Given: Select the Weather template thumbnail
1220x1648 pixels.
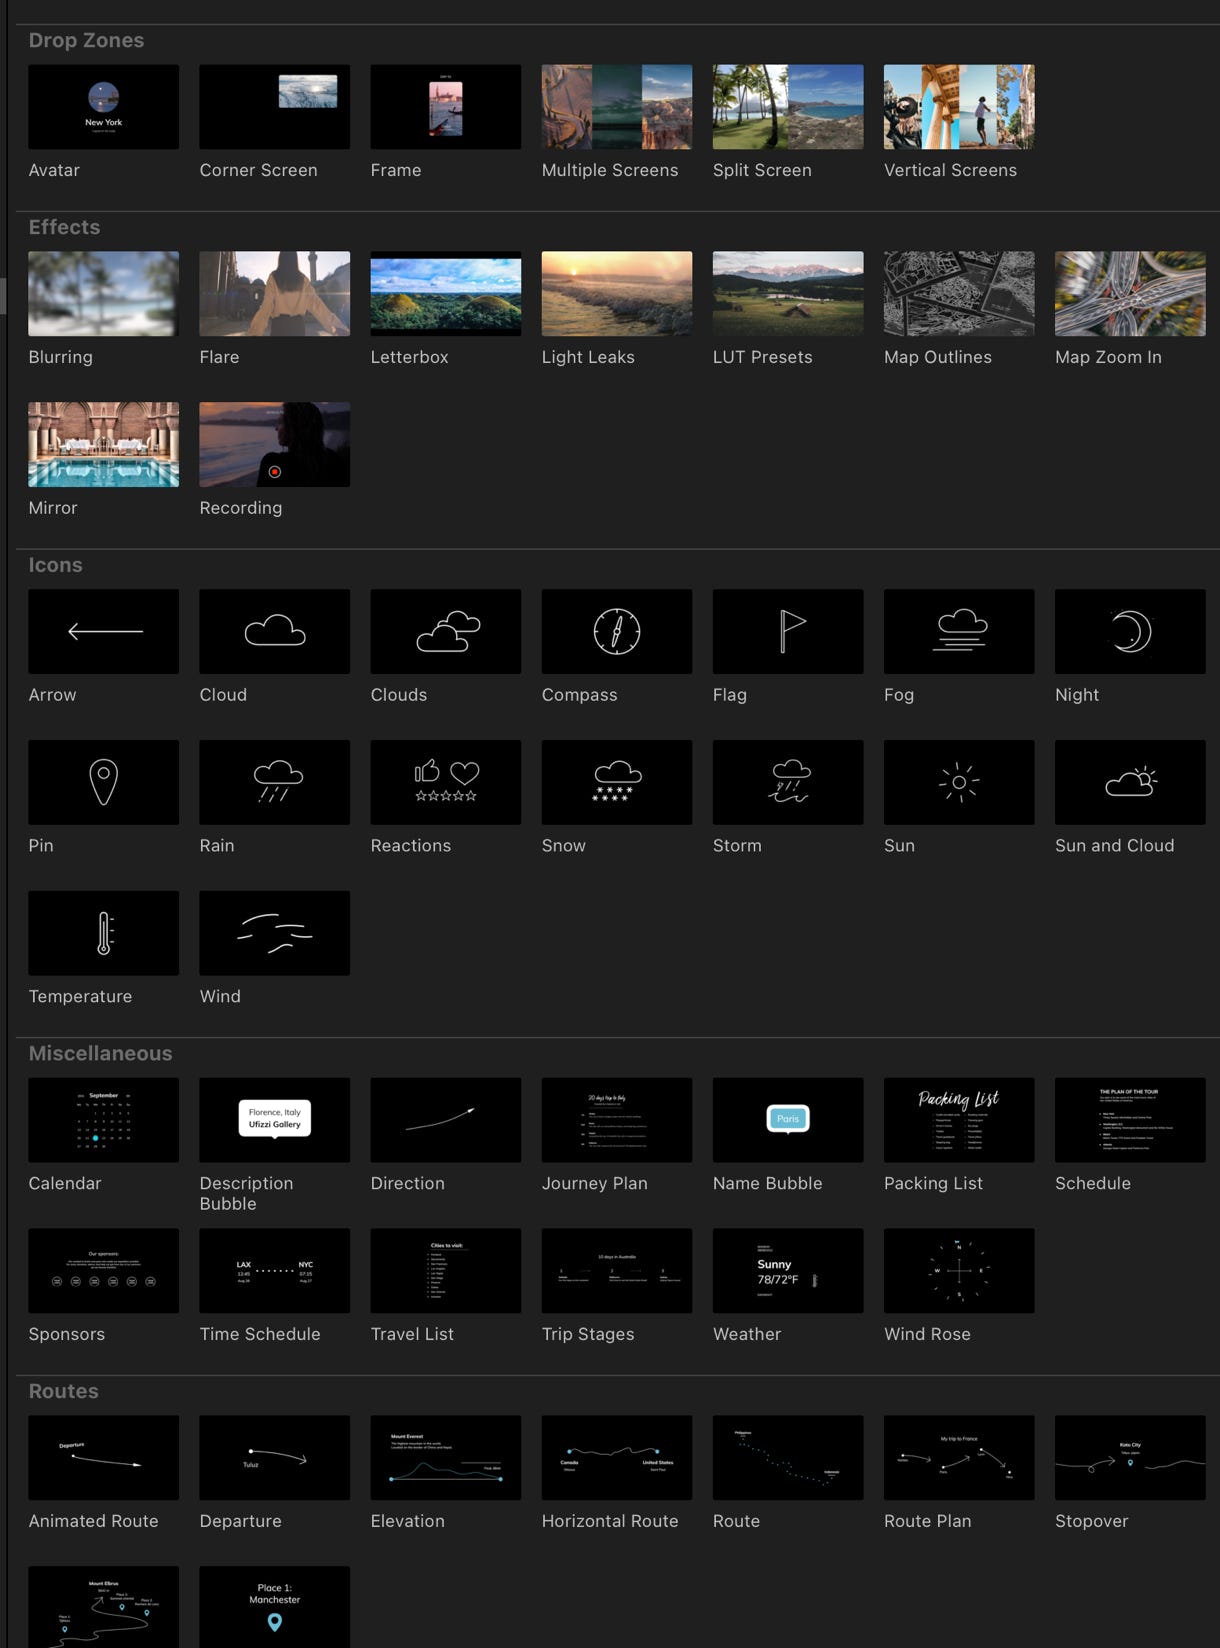Looking at the screenshot, I should (787, 1271).
